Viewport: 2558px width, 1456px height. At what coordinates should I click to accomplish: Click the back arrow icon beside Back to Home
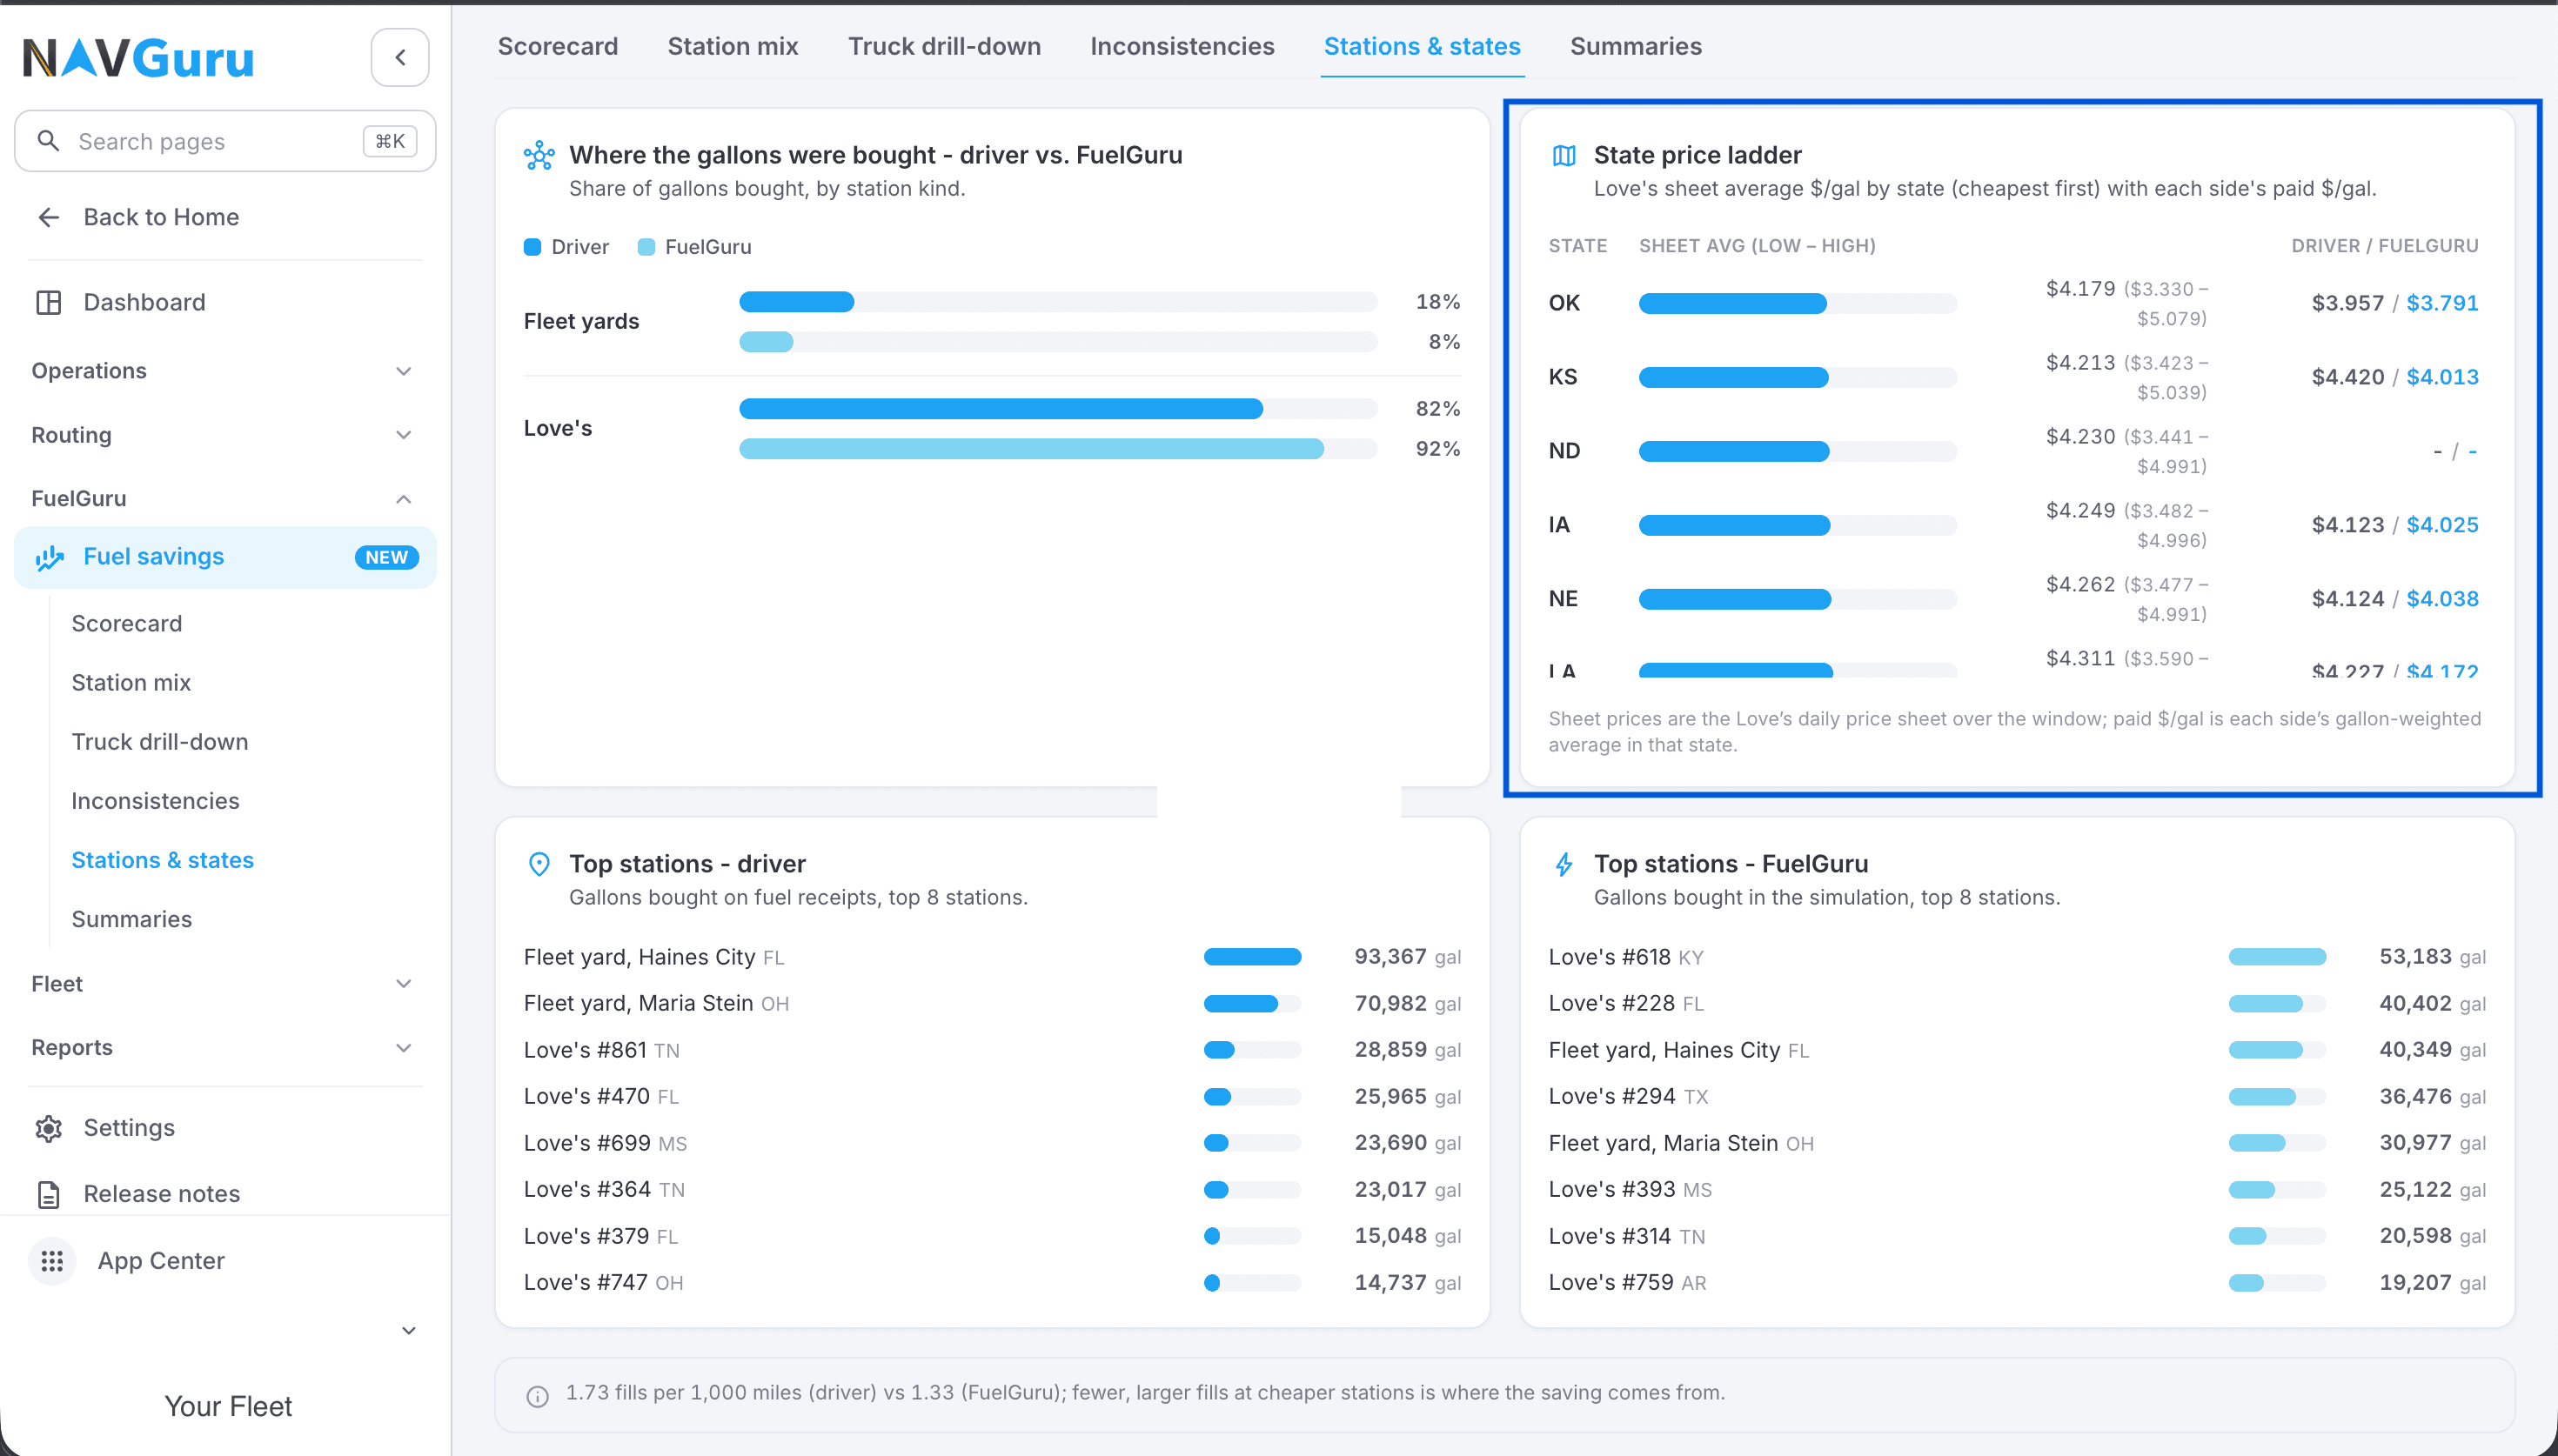point(48,217)
